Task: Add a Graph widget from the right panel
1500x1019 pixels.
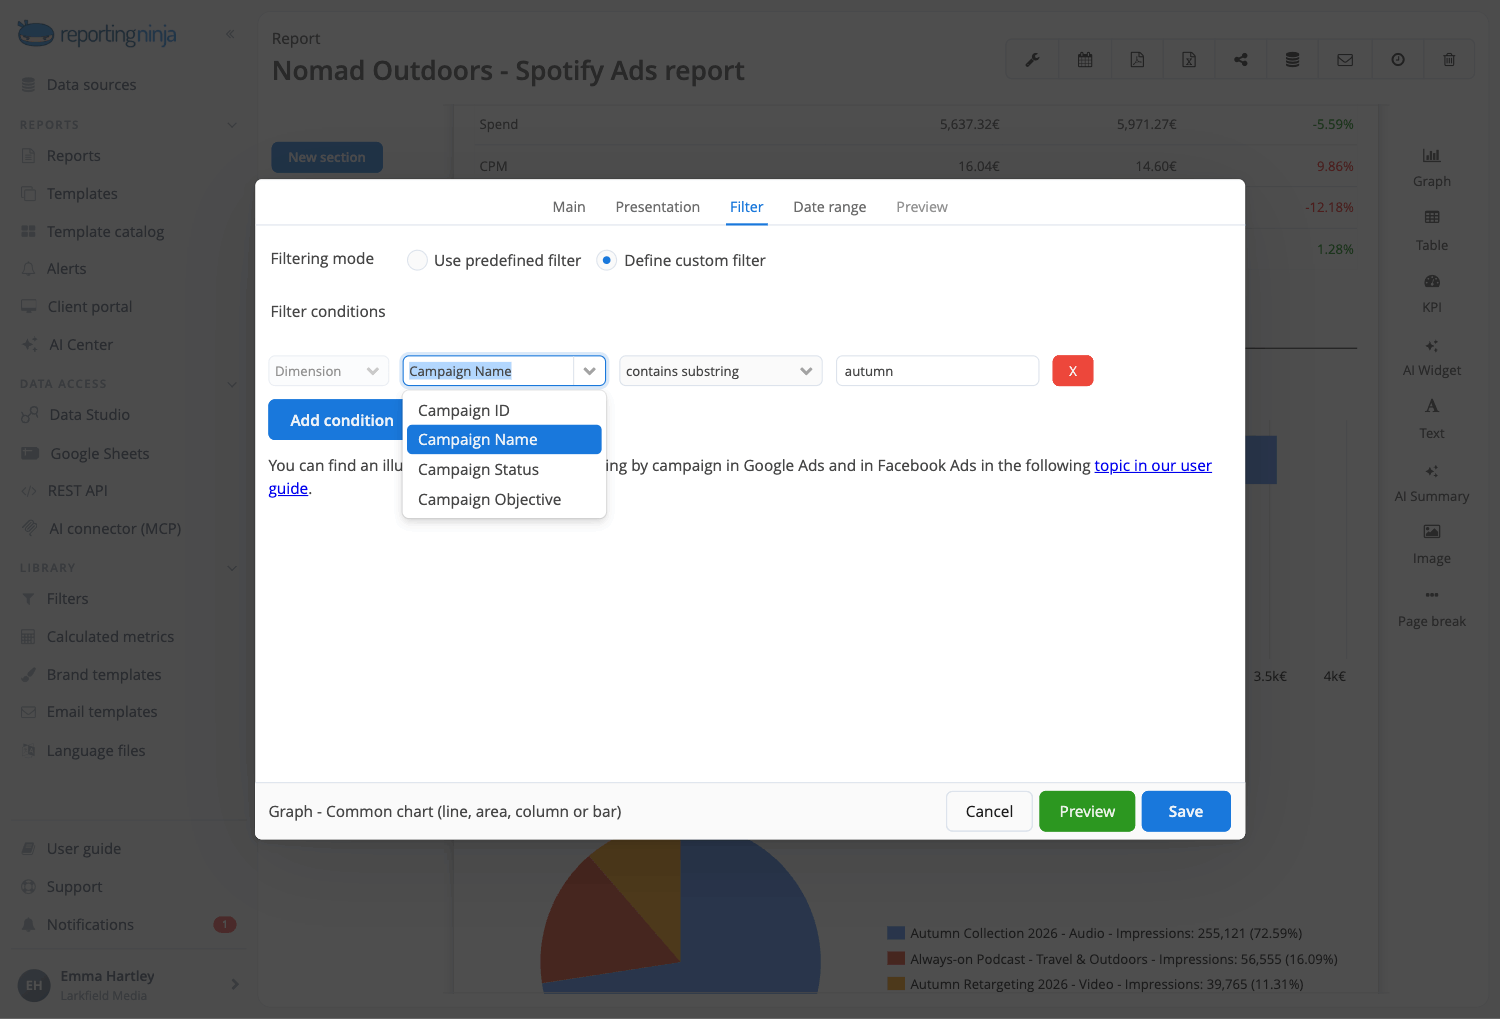Action: coord(1432,167)
